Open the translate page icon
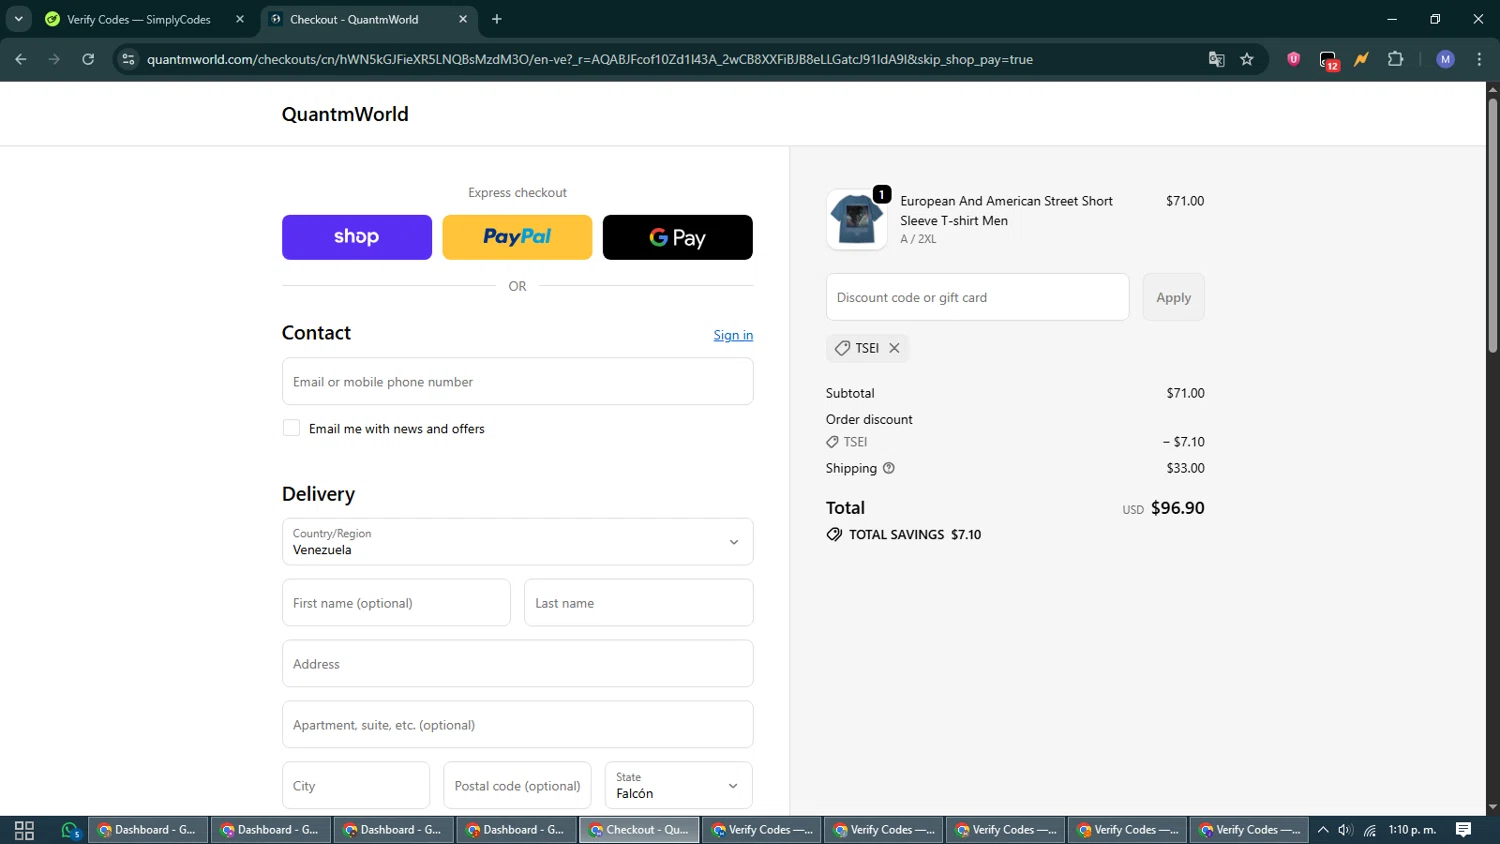Screen dimensions: 1500x844 (x=1216, y=59)
